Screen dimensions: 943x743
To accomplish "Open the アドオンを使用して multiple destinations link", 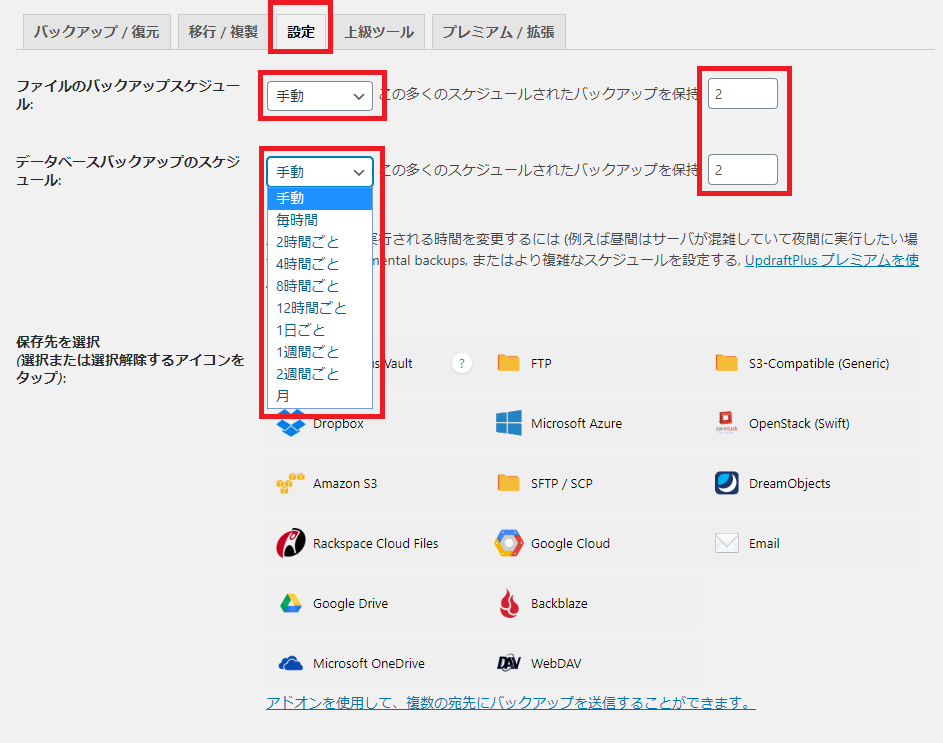I will (511, 703).
